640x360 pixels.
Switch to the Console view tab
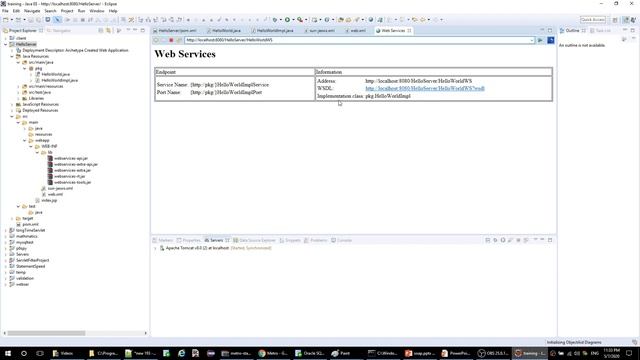[x=342, y=240]
